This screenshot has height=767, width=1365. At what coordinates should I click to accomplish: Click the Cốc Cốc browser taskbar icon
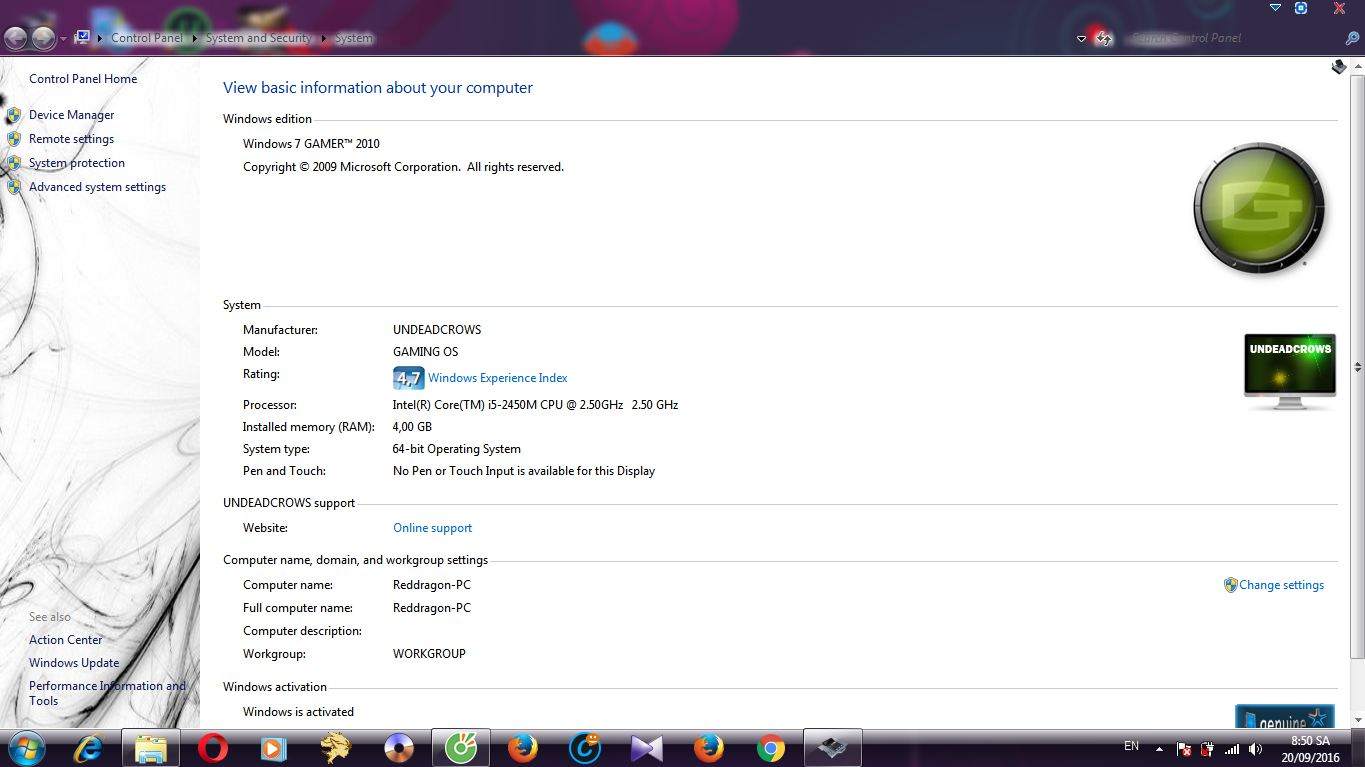[461, 747]
